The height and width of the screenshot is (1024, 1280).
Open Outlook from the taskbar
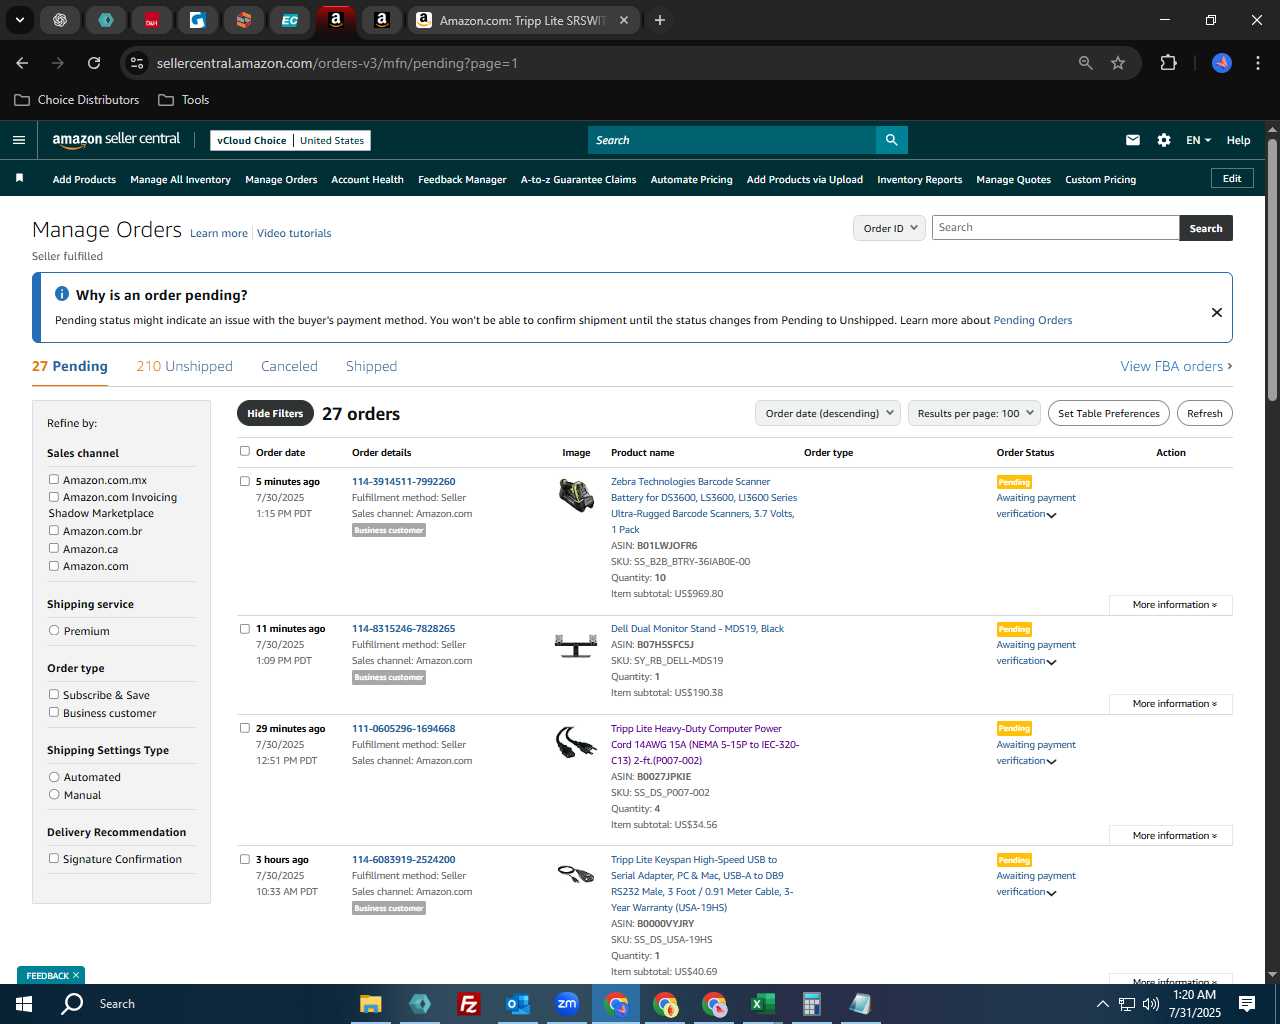517,1004
